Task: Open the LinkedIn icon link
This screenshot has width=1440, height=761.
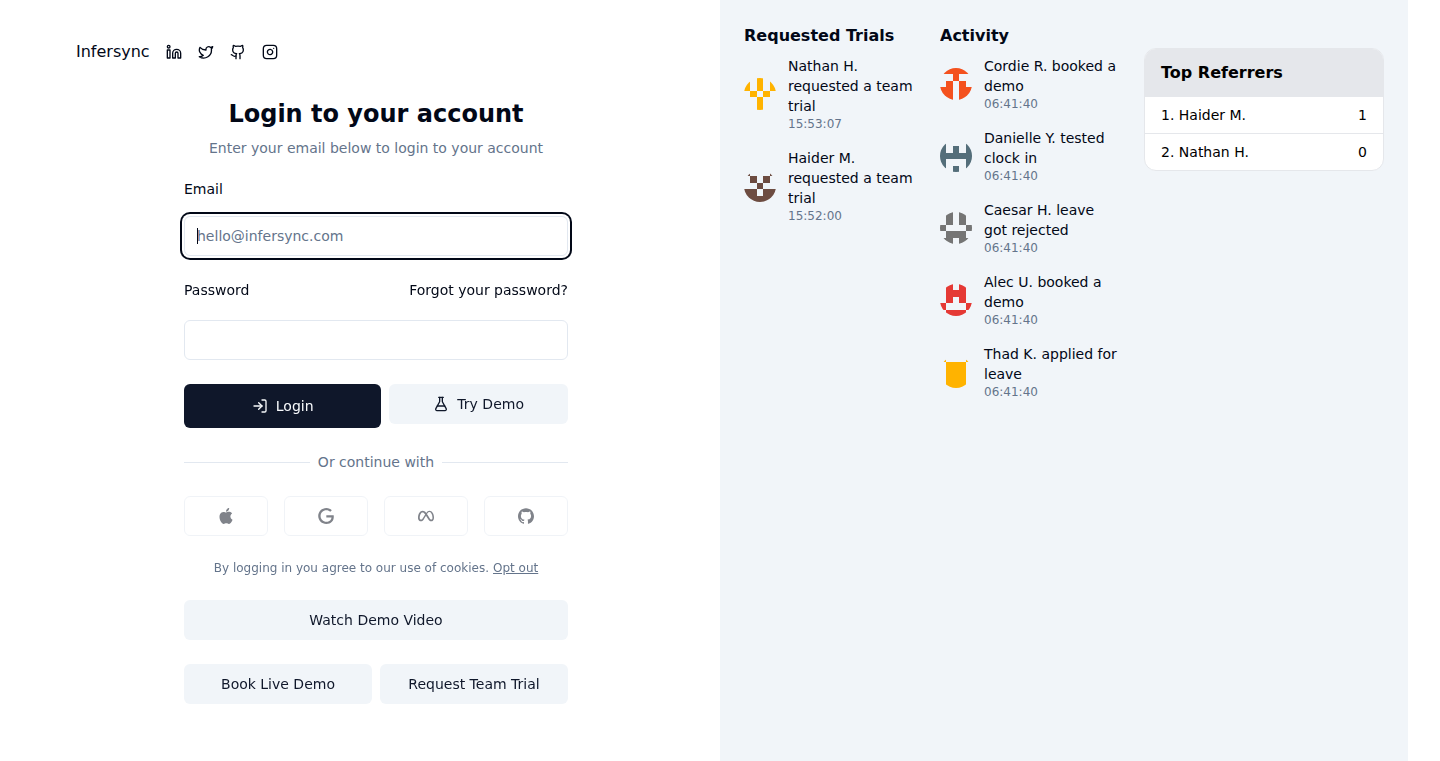Action: tap(174, 52)
